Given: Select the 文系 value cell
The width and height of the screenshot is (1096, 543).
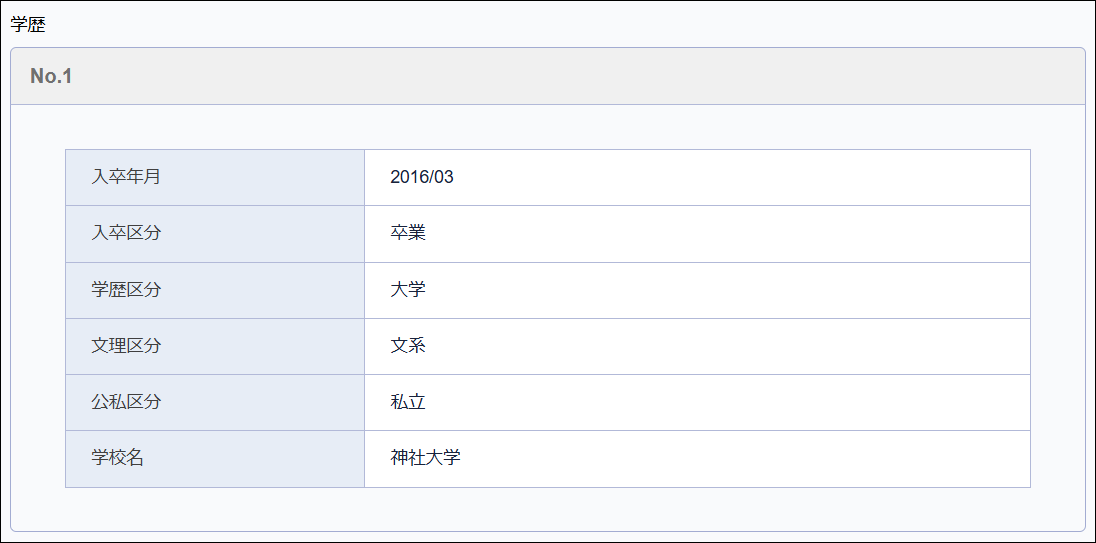Looking at the screenshot, I should 408,346.
